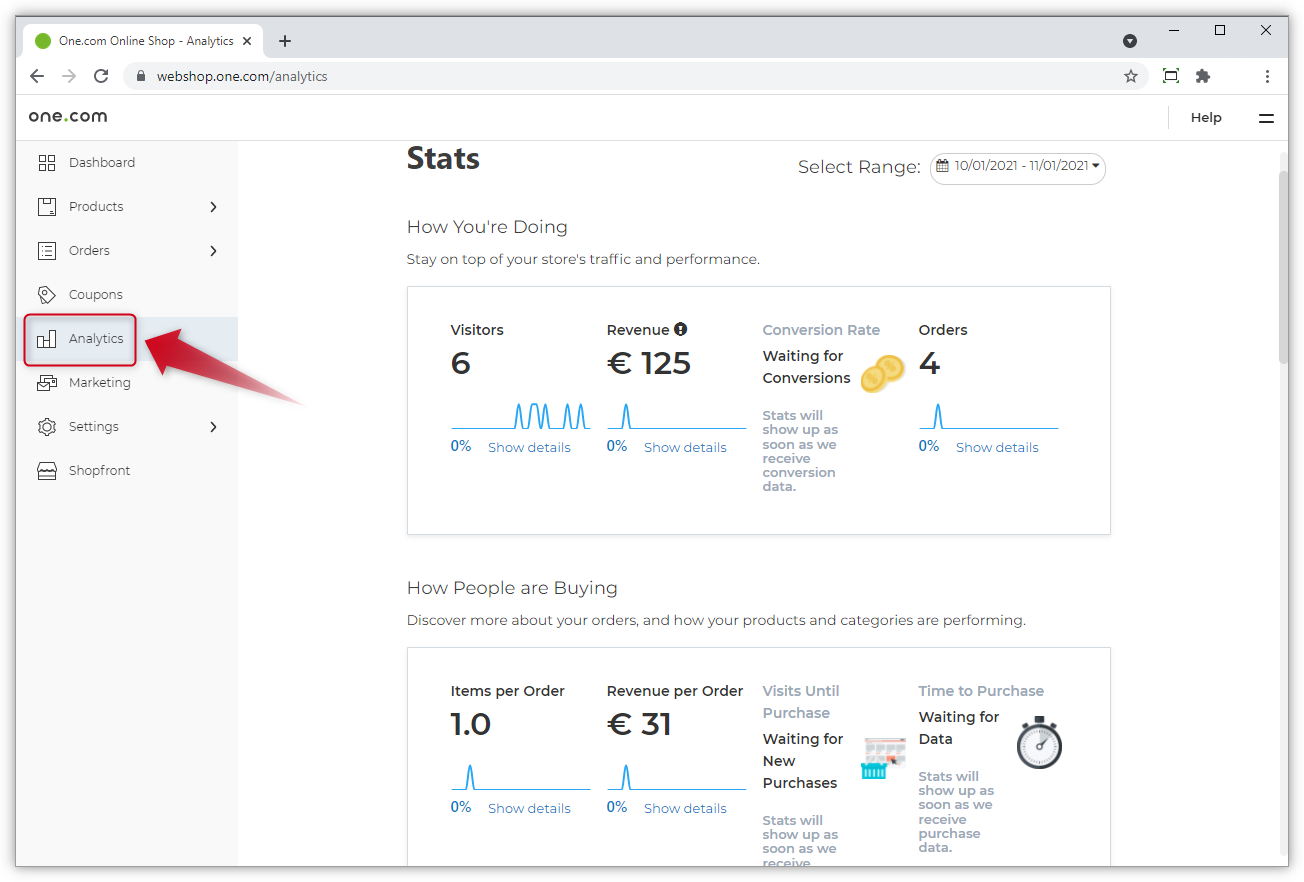Click the Revenue info icon
This screenshot has height=882, width=1304.
click(x=681, y=329)
